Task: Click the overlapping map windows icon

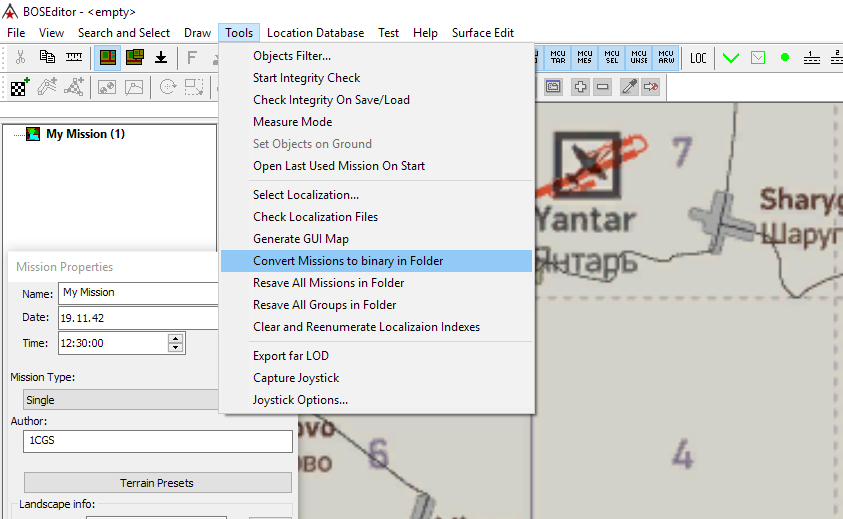Action: coord(134,57)
